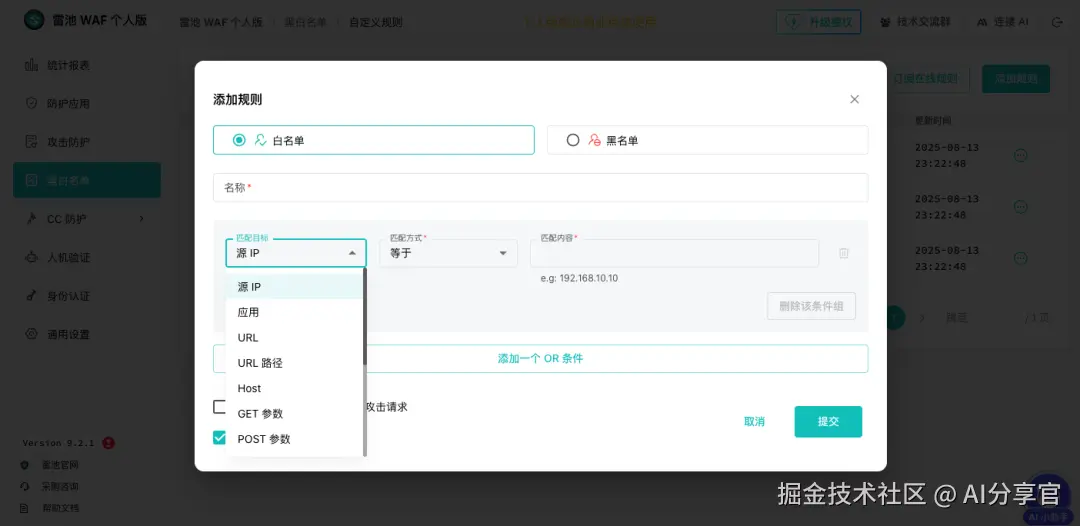
Task: Expand the CC 防护 sidebar chevron
Action: point(141,219)
